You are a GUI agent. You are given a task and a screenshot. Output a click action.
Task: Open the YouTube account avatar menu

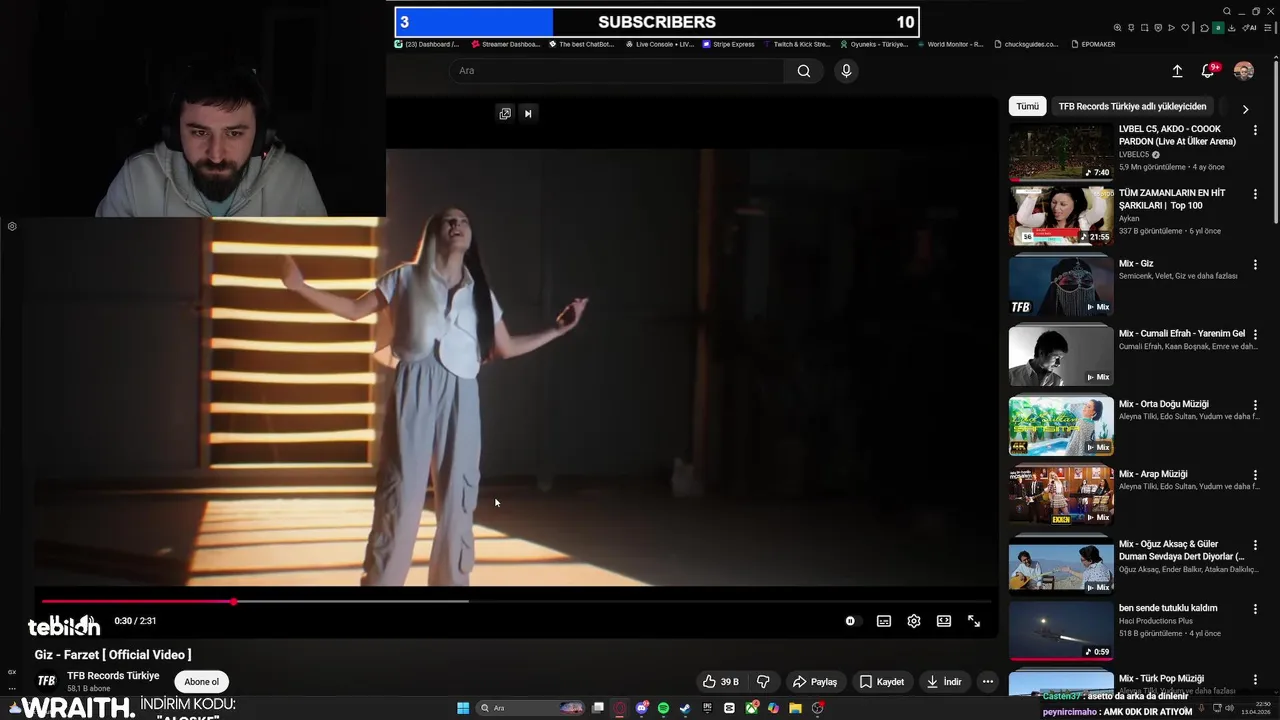(x=1244, y=71)
